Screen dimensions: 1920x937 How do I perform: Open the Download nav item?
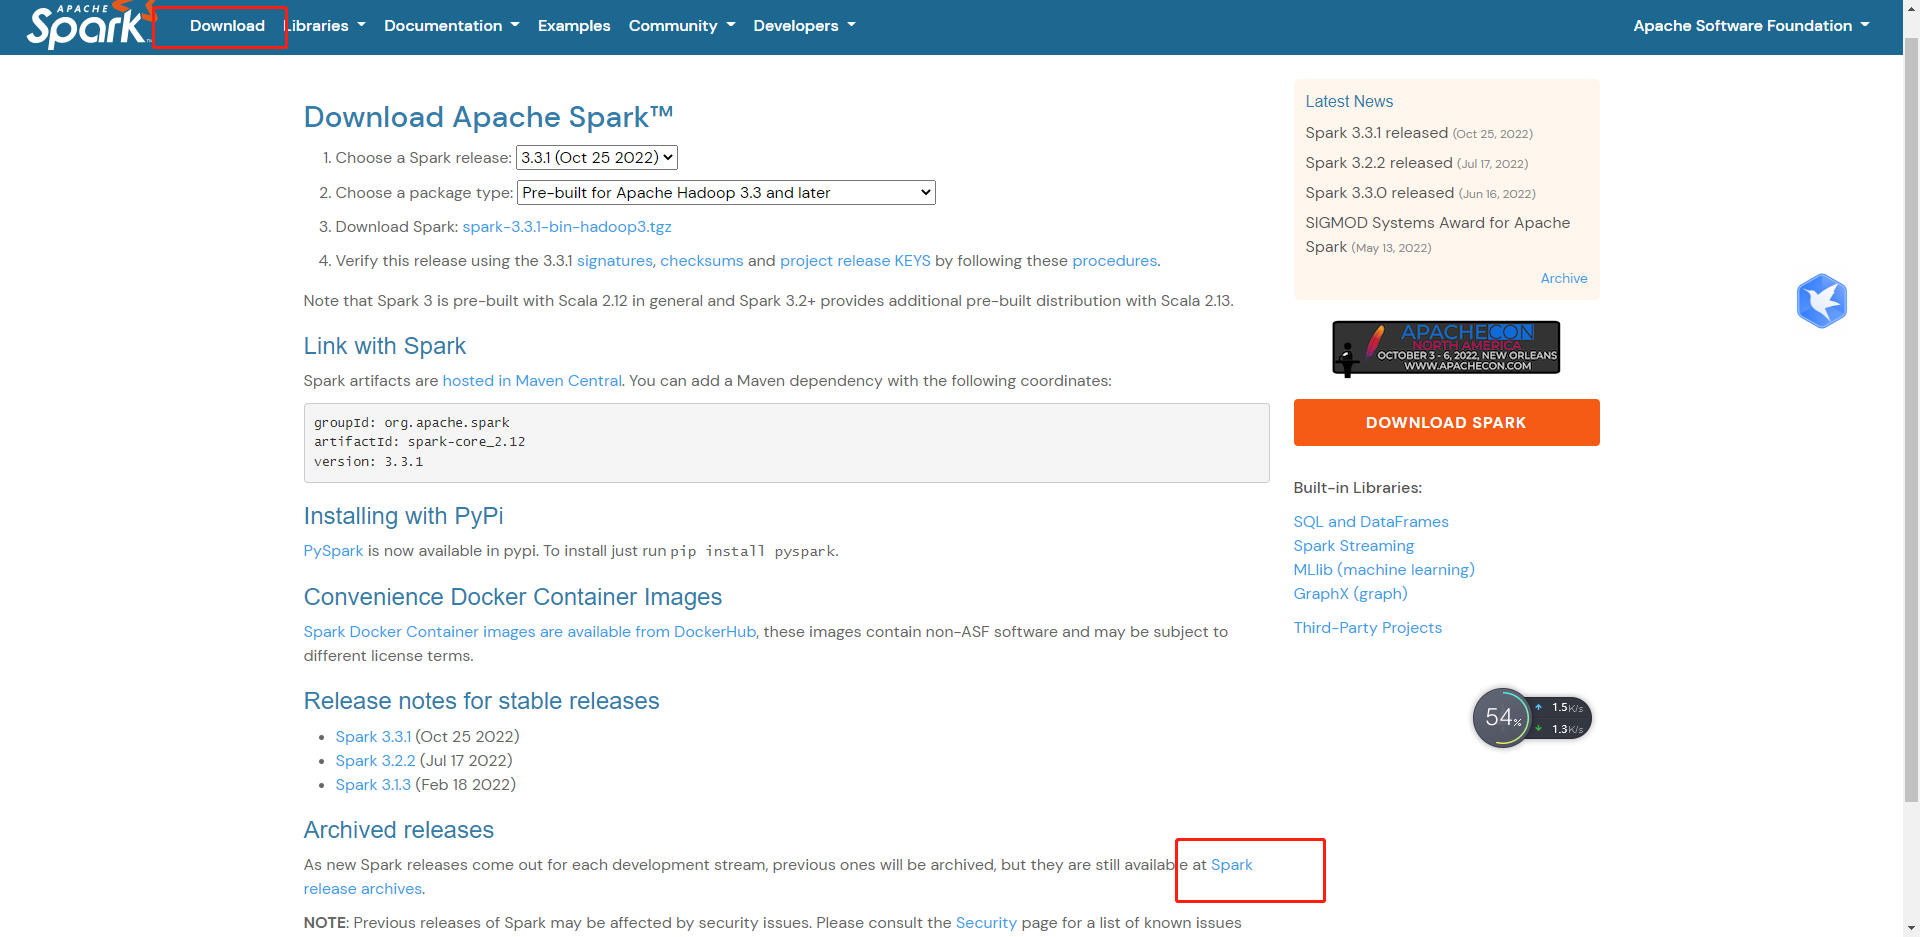[x=227, y=26]
